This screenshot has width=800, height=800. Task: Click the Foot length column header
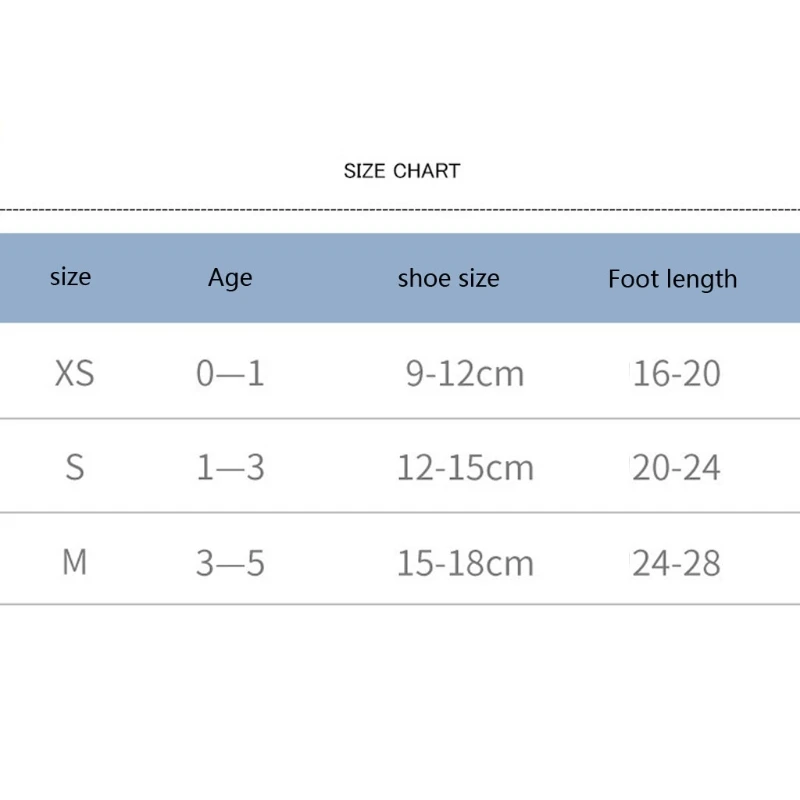[x=672, y=279]
